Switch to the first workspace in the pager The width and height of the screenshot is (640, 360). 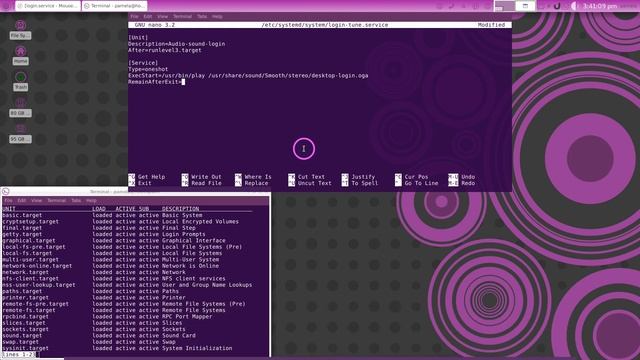[x=504, y=6]
